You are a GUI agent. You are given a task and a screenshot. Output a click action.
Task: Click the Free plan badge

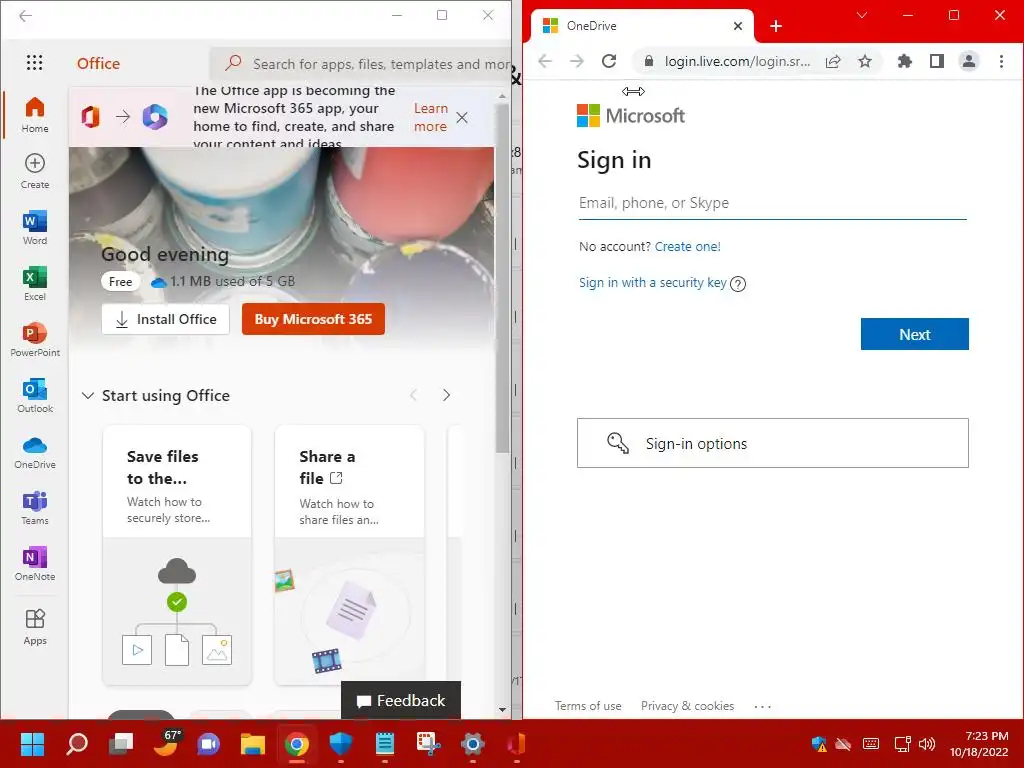tap(121, 281)
